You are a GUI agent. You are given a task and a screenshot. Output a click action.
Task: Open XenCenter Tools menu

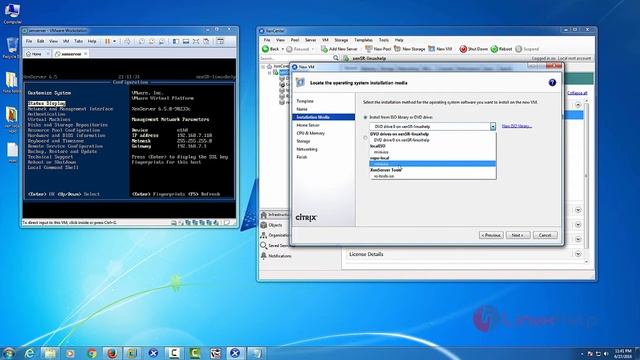click(x=384, y=40)
